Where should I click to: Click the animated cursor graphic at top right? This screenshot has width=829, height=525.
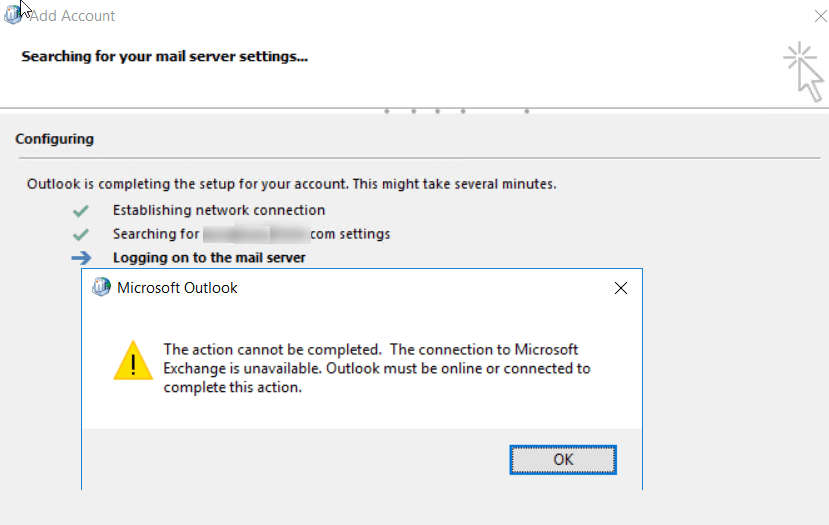pos(804,72)
